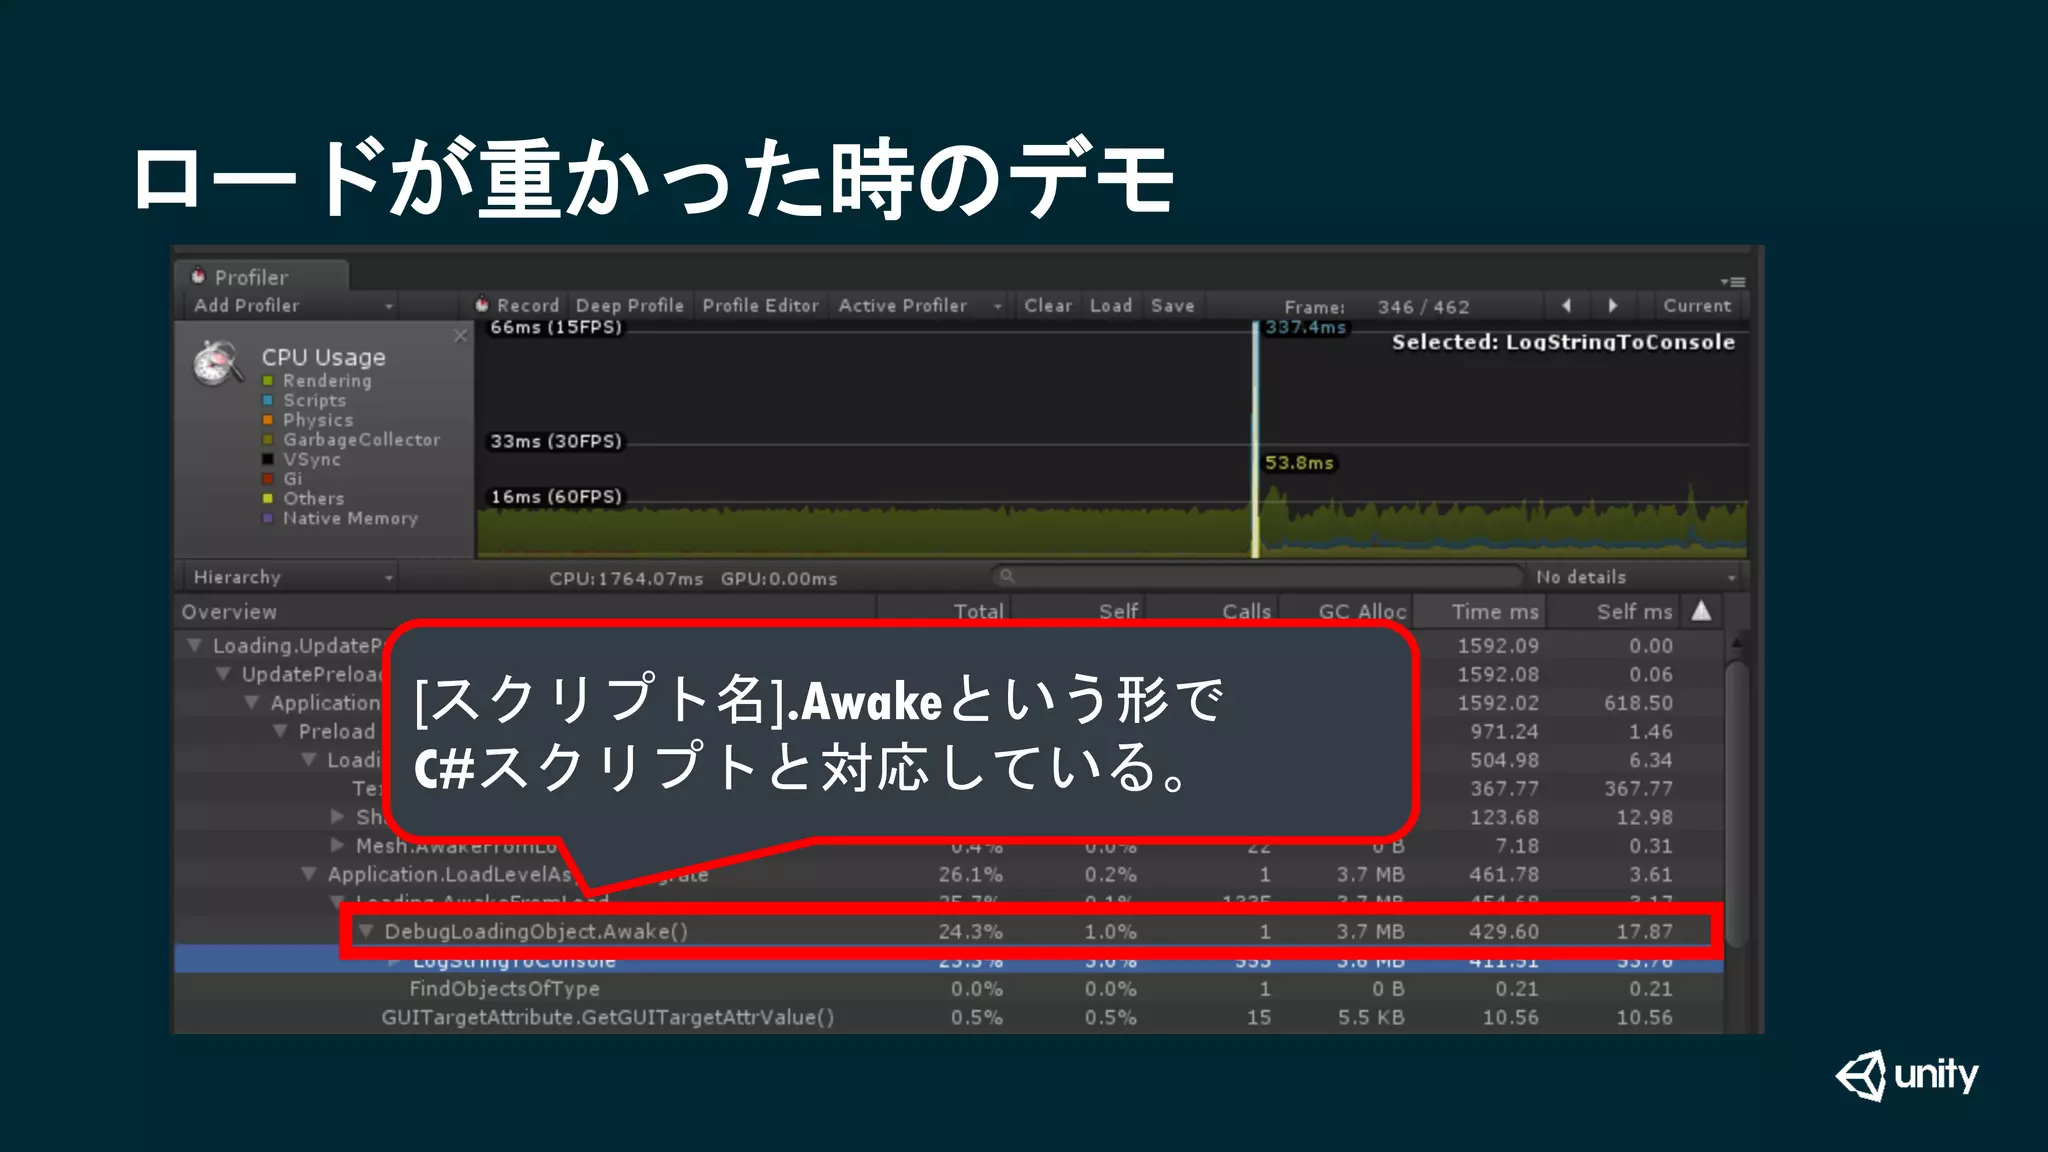
Task: Open the Hierarchy view dropdown
Action: 290,577
